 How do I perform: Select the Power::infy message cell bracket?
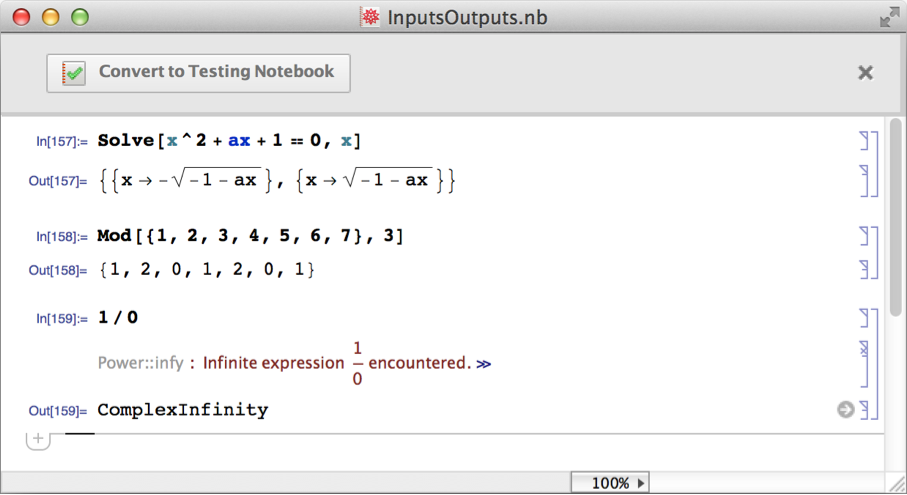864,363
